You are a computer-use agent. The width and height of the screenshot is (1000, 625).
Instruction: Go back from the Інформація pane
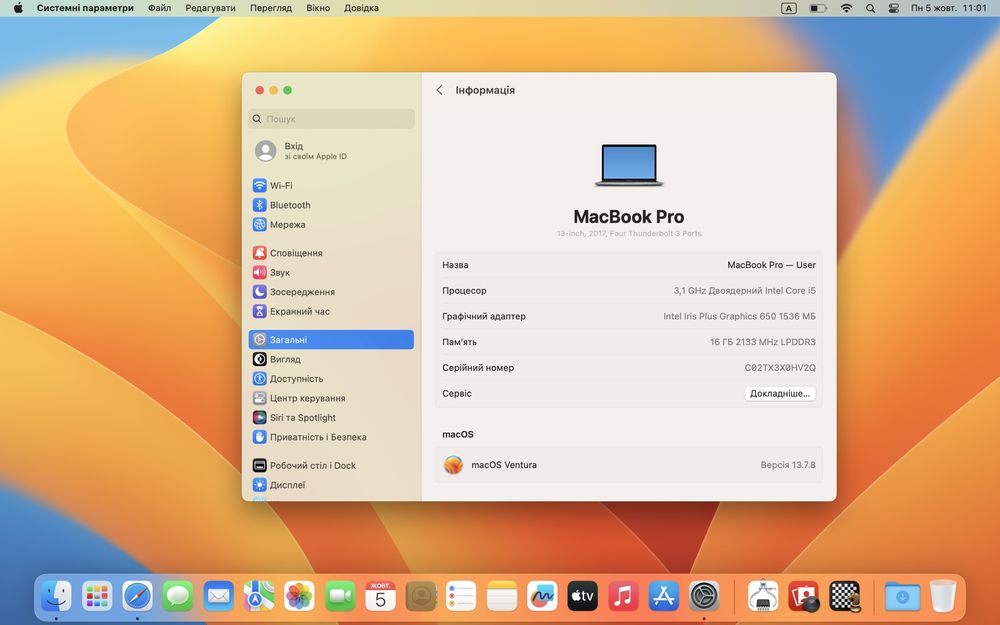coord(439,90)
